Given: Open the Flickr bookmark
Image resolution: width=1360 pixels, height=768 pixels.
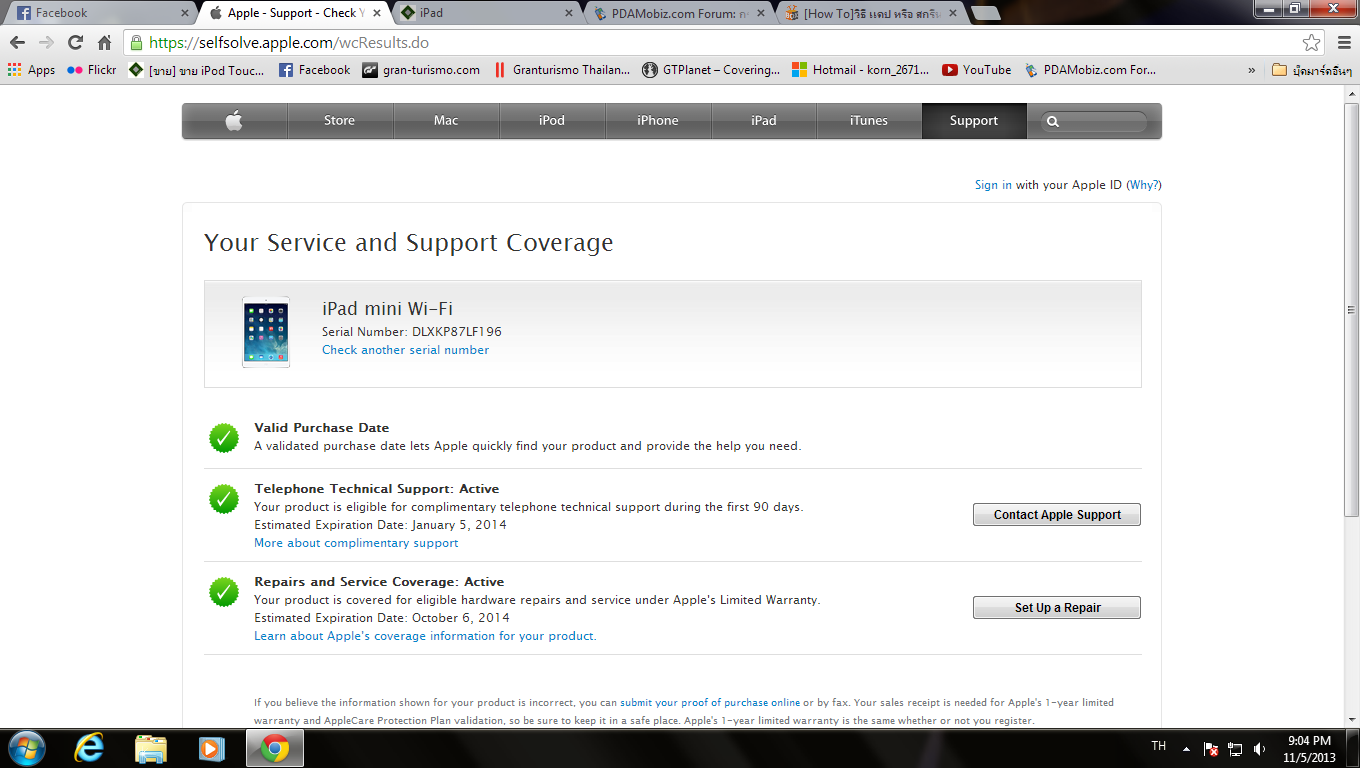Looking at the screenshot, I should (x=91, y=70).
